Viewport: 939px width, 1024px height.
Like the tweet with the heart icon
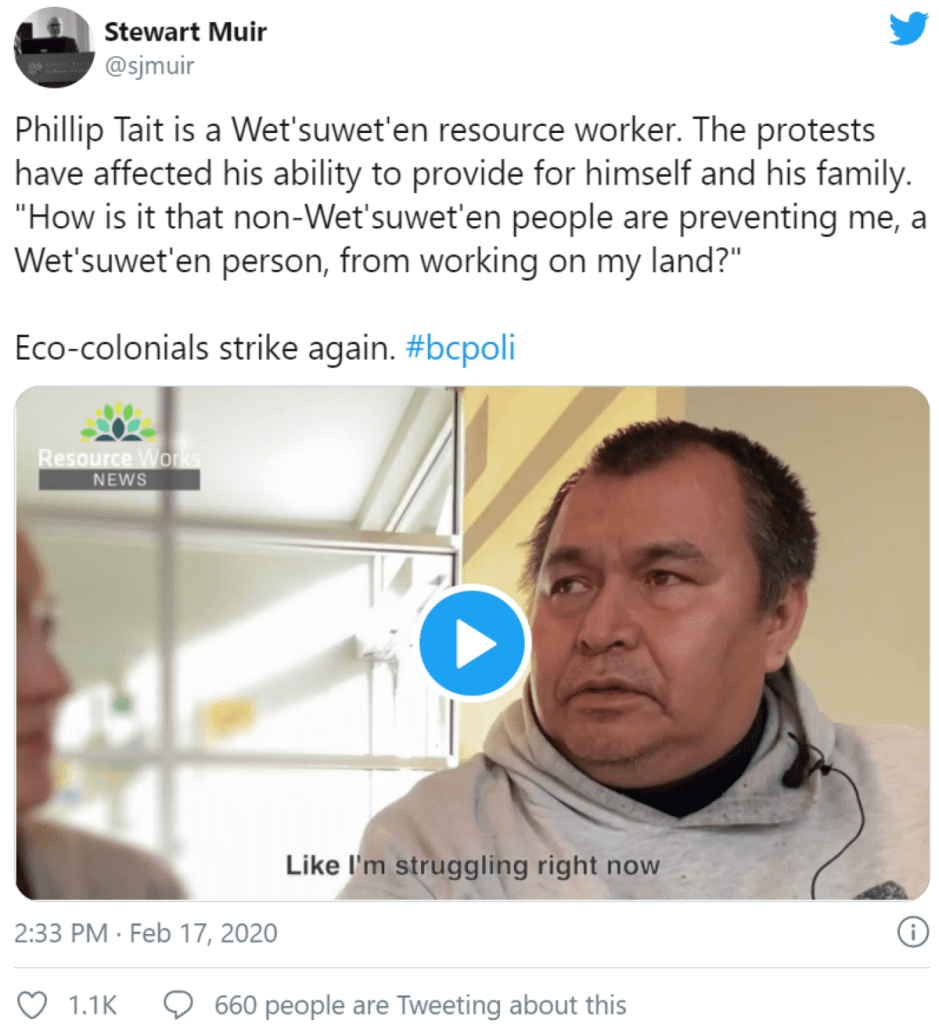34,1004
